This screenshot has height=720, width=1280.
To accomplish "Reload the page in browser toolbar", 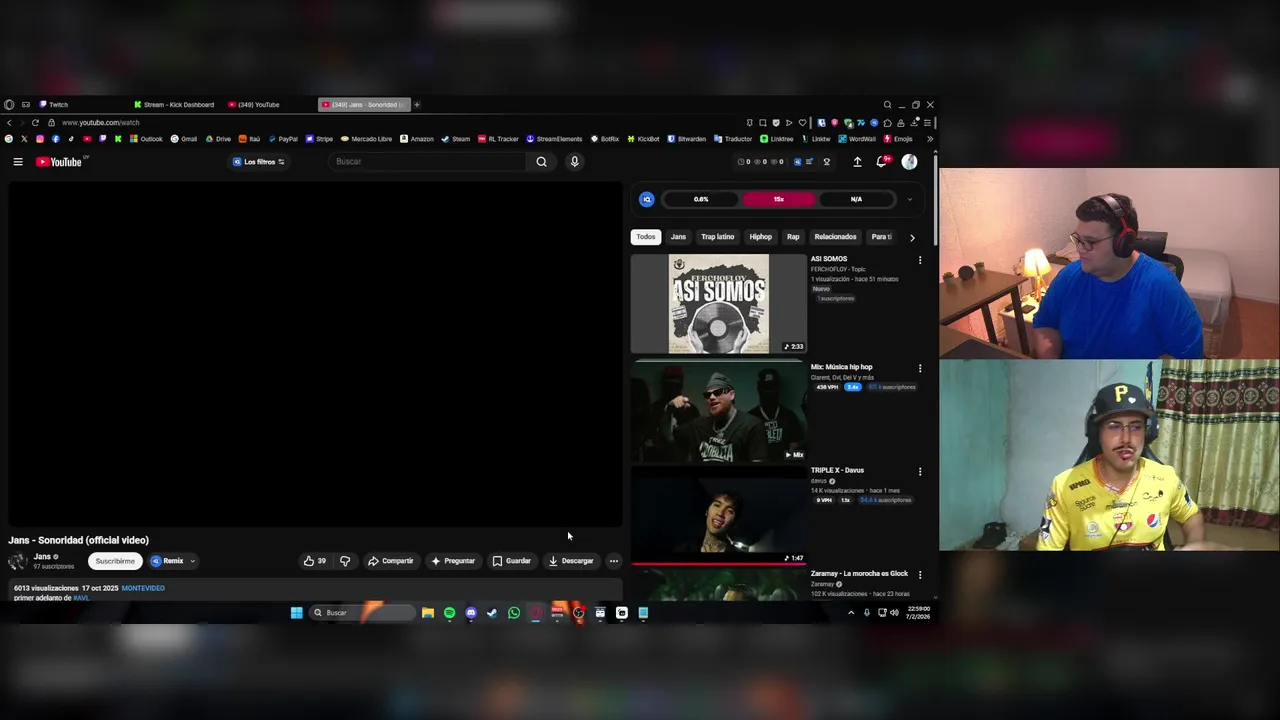I will [35, 122].
